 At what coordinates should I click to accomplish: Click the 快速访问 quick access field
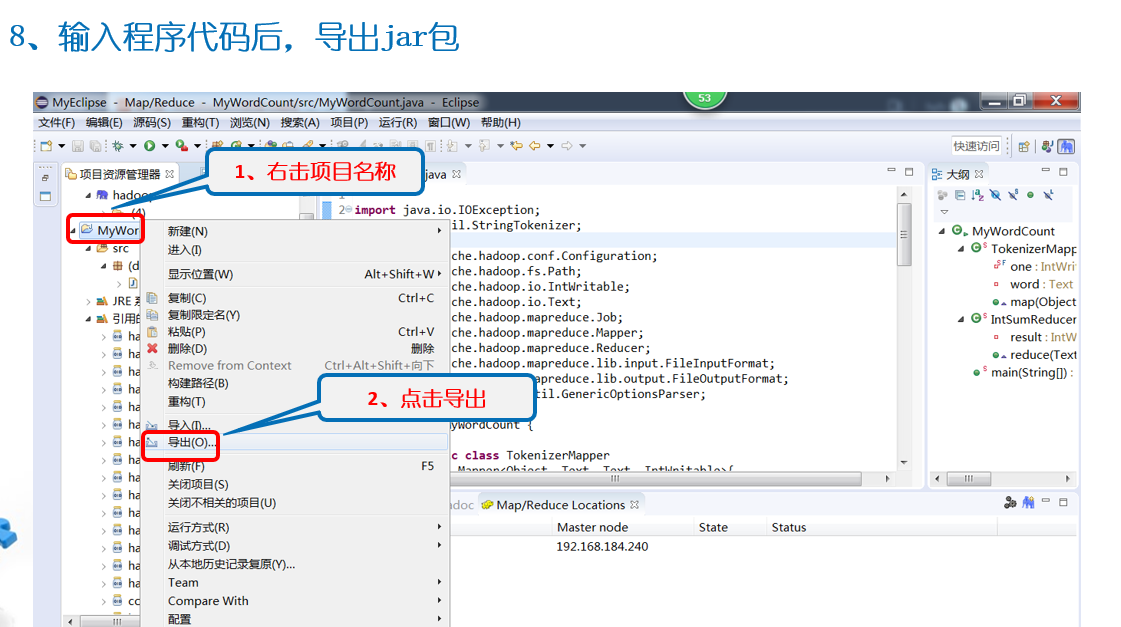[x=976, y=146]
